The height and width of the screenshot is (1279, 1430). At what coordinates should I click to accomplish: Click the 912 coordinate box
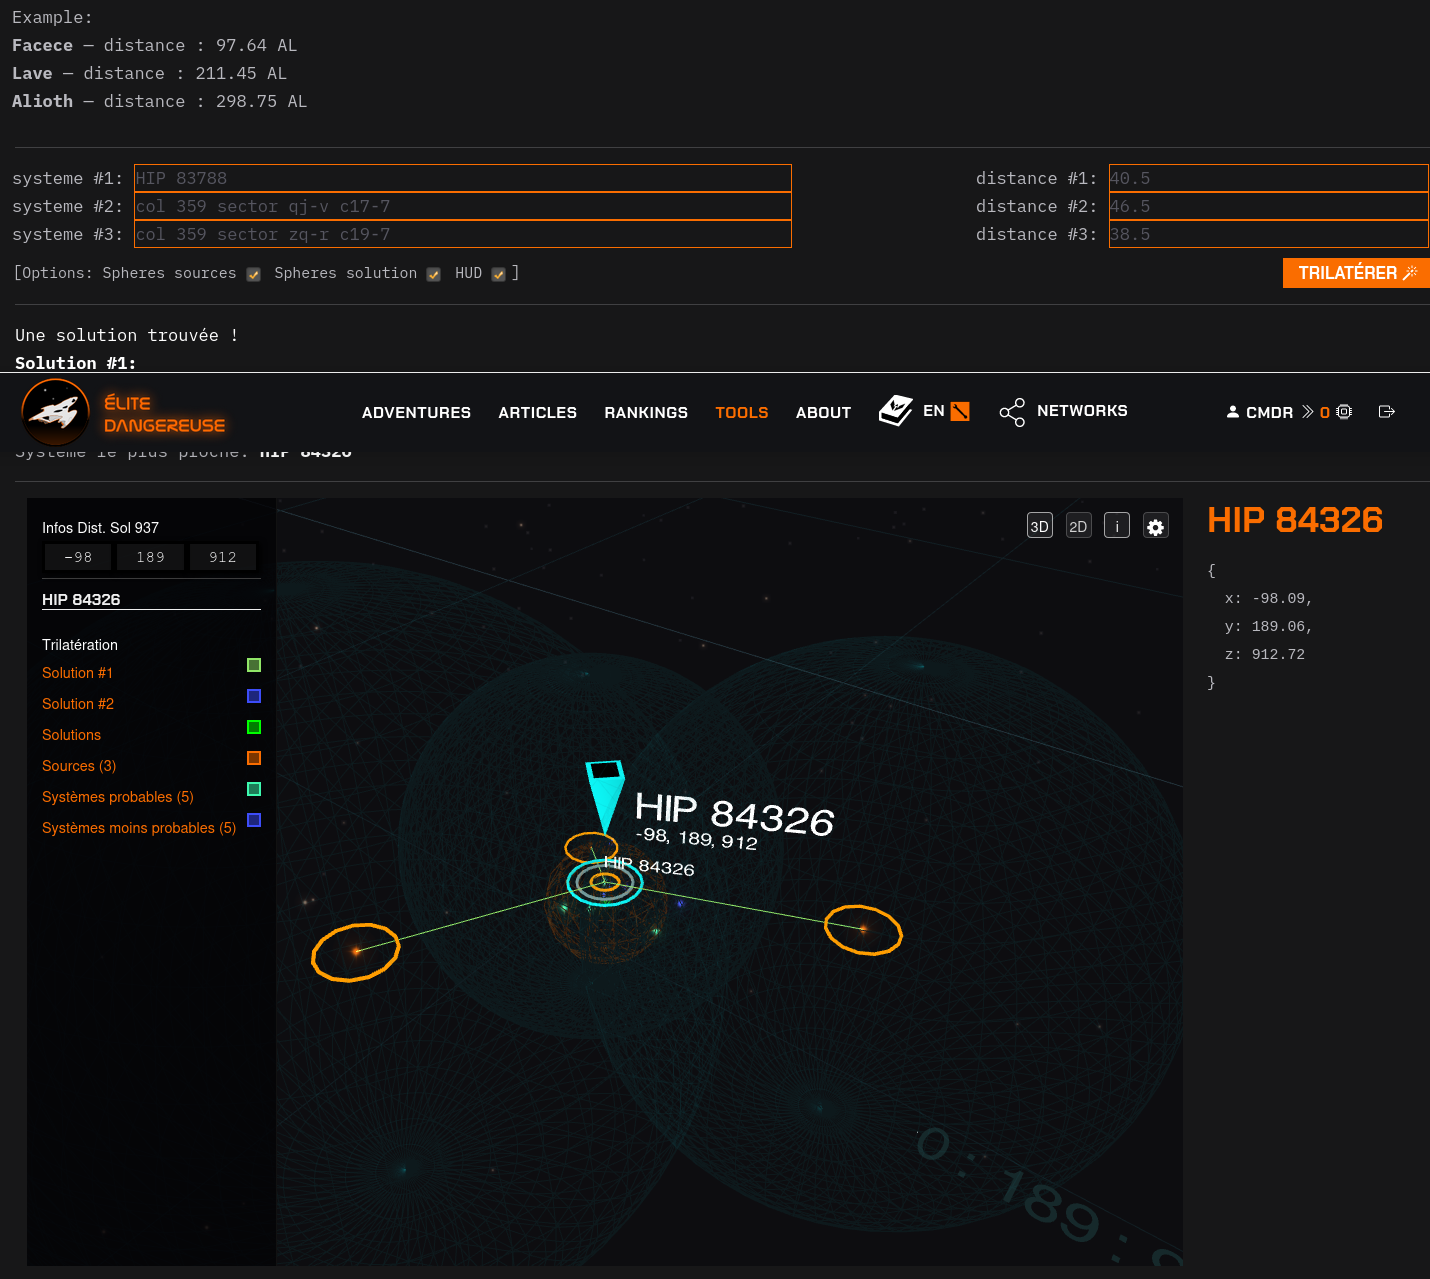223,557
